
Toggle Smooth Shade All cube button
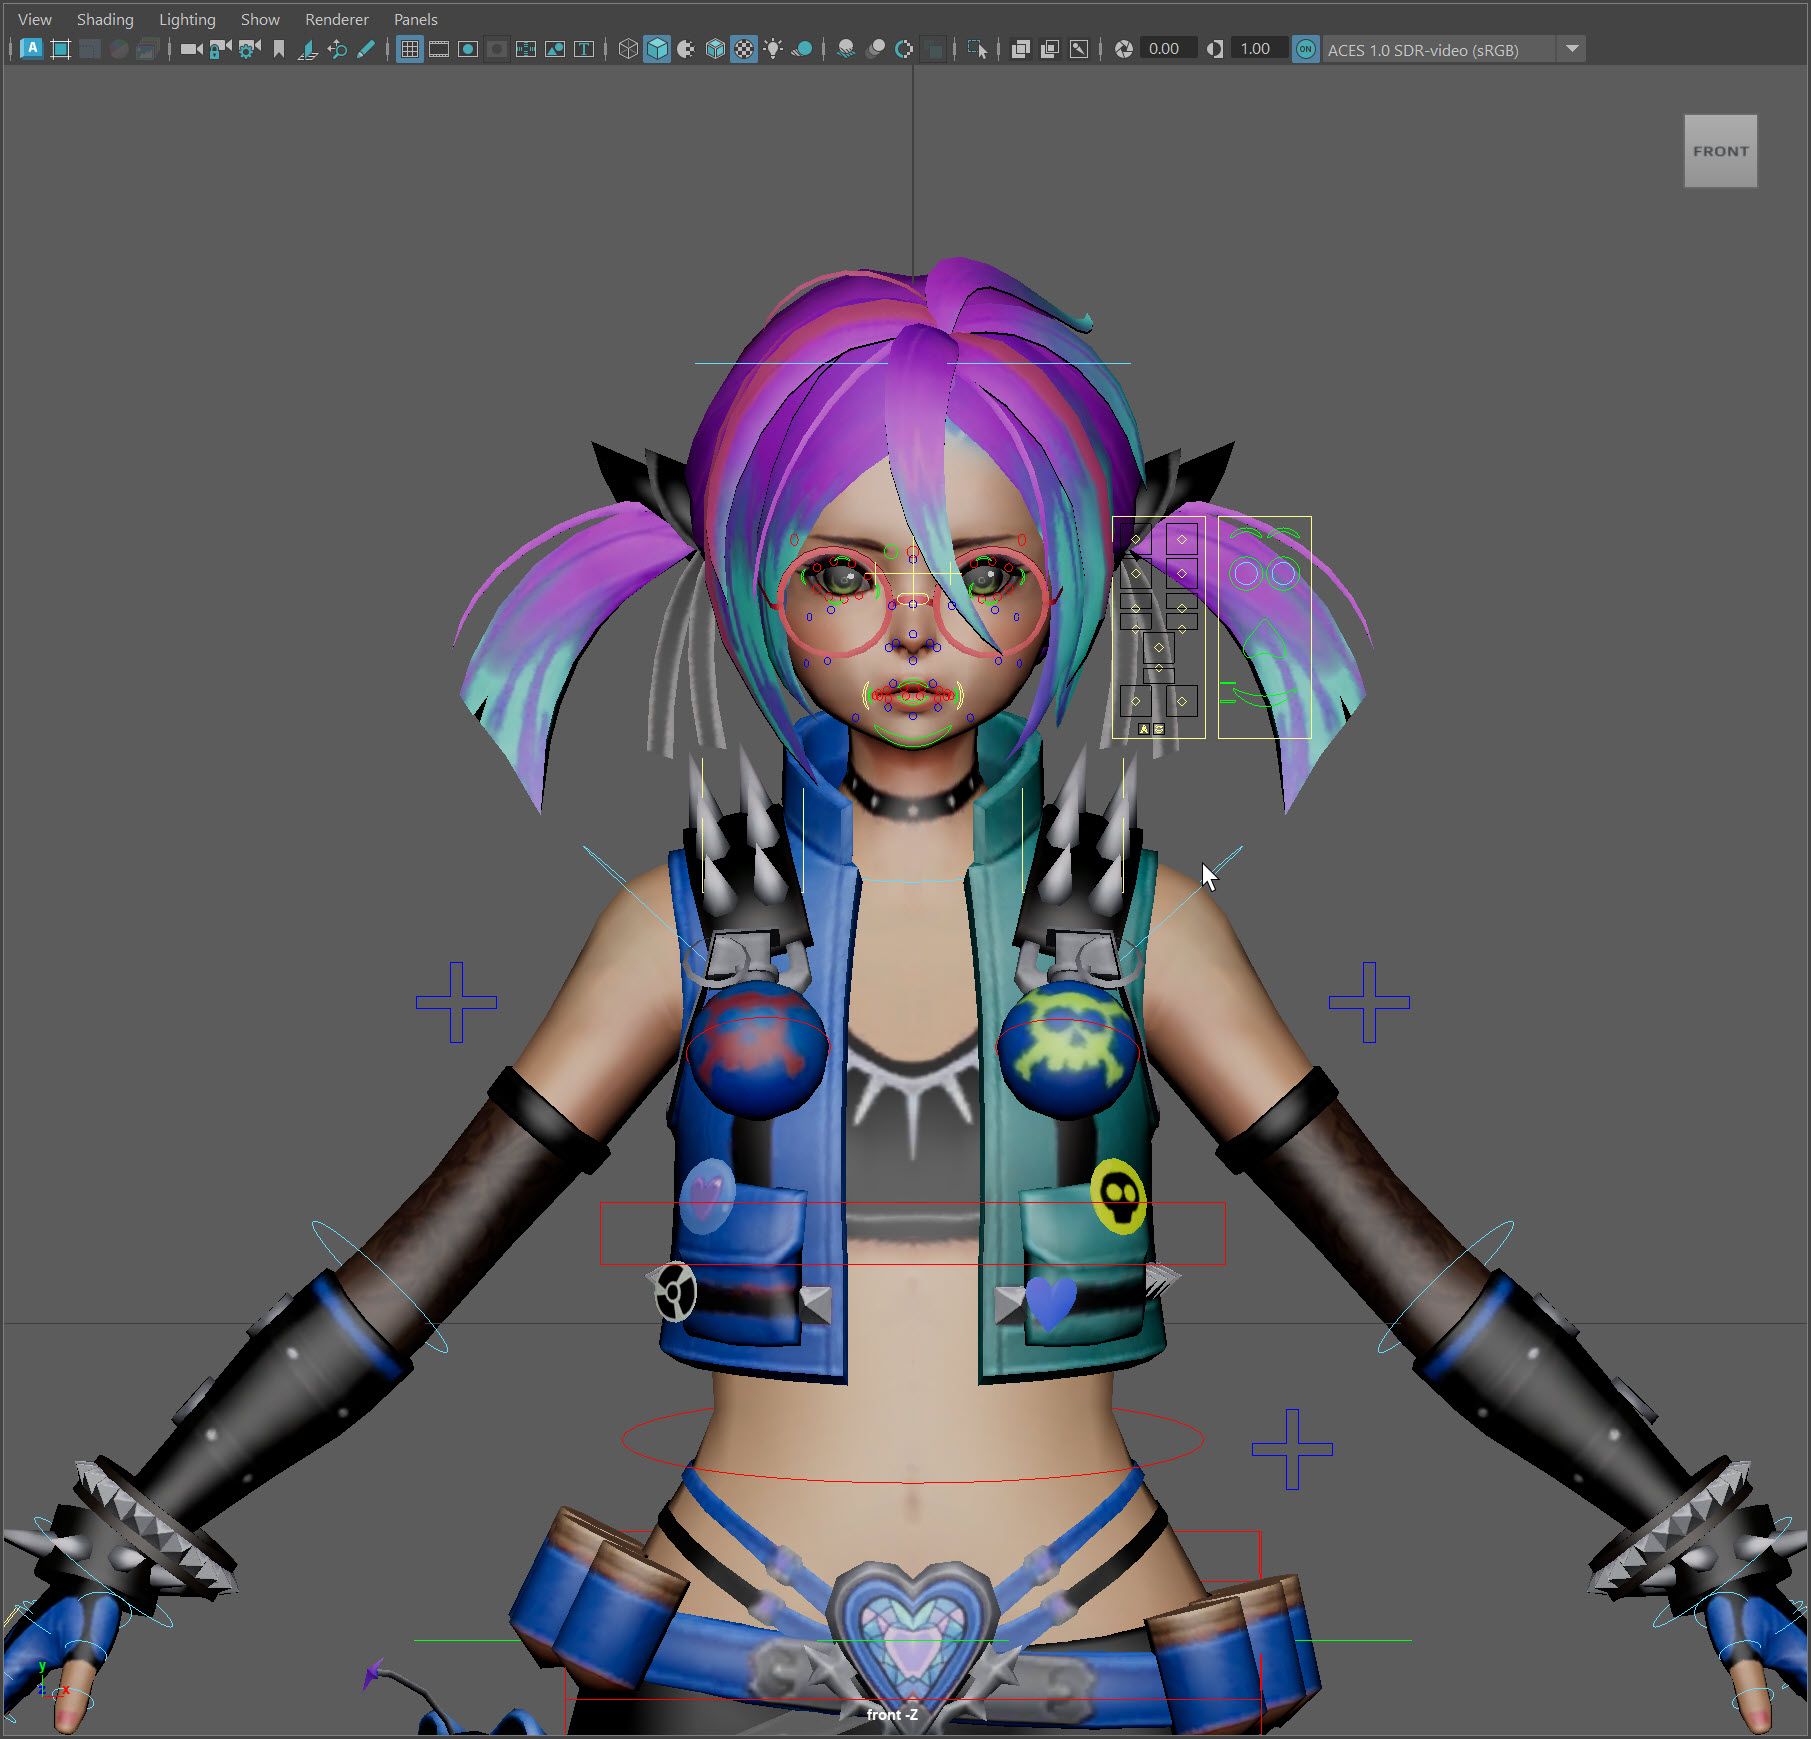[657, 49]
